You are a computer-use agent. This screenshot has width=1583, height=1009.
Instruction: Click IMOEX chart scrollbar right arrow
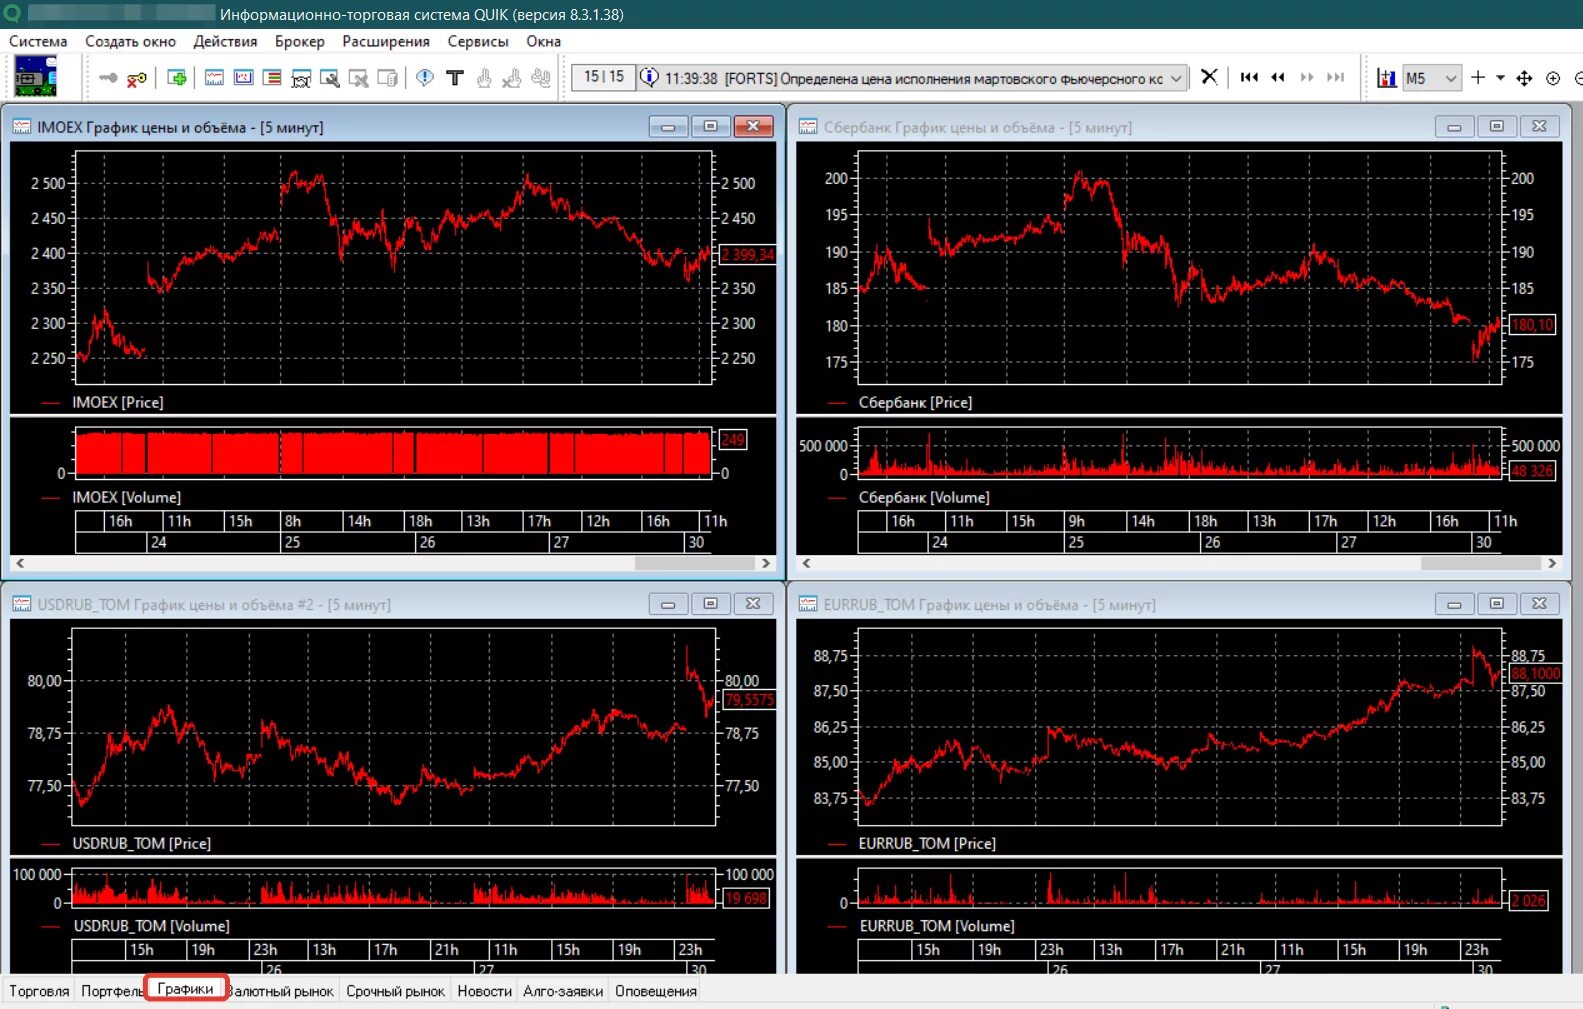[x=766, y=563]
